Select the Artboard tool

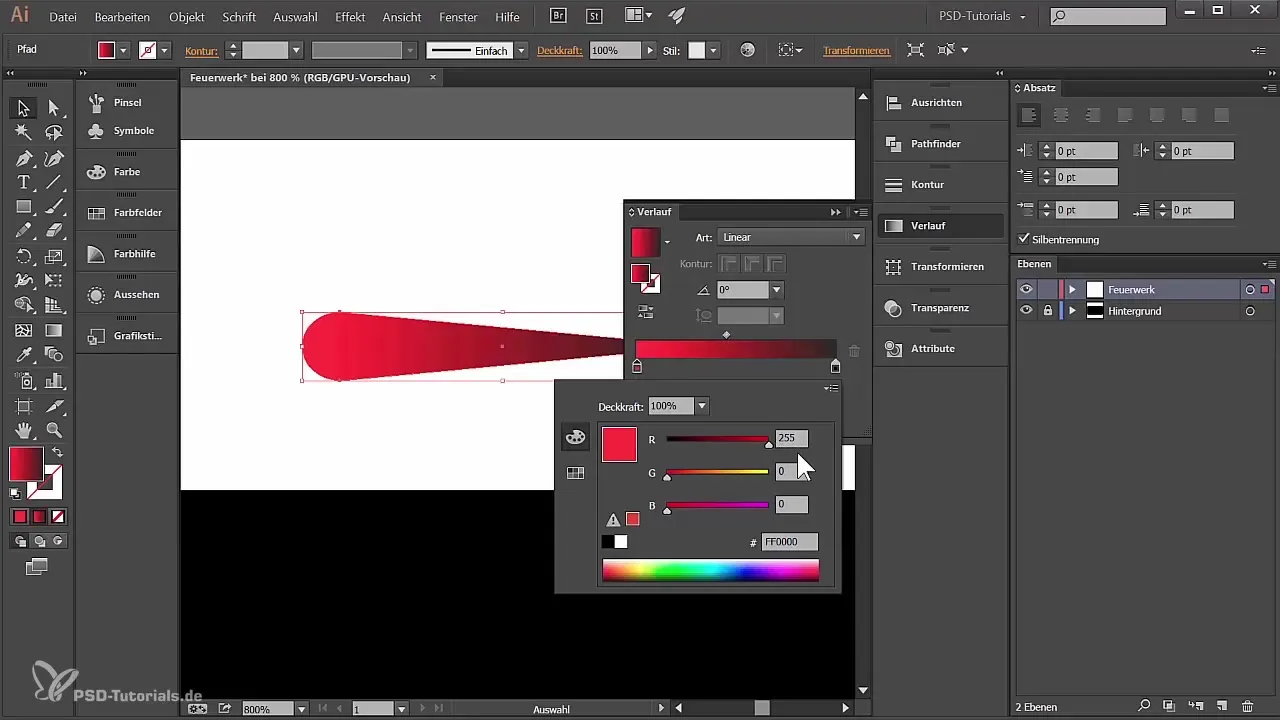click(24, 406)
